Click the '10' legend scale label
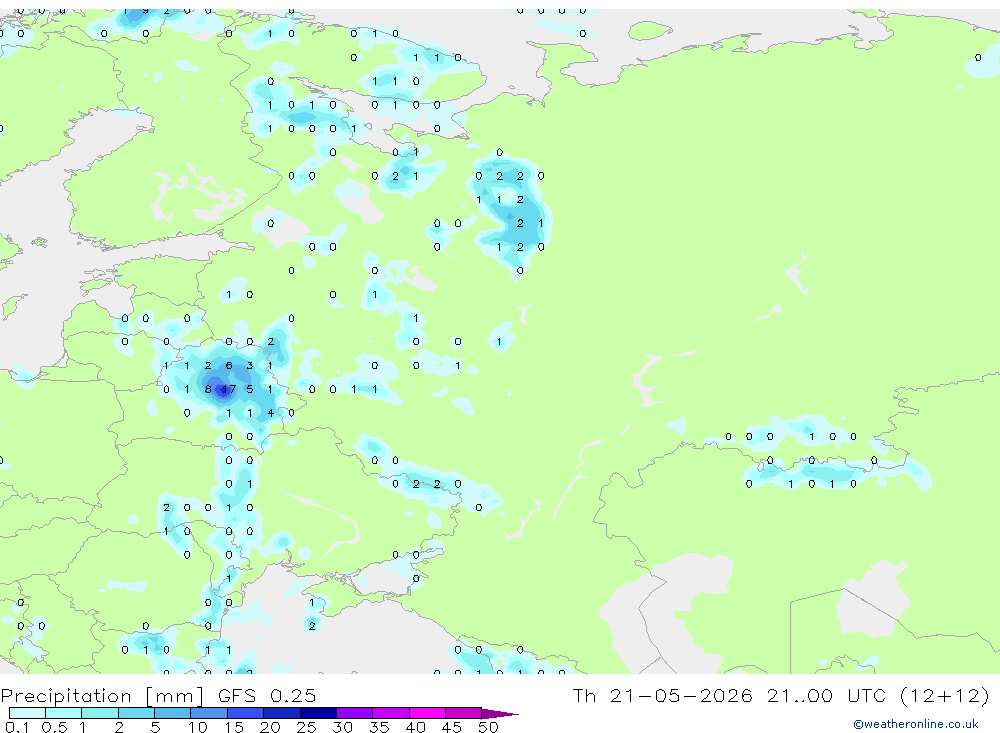This screenshot has height=733, width=1000. point(198,727)
